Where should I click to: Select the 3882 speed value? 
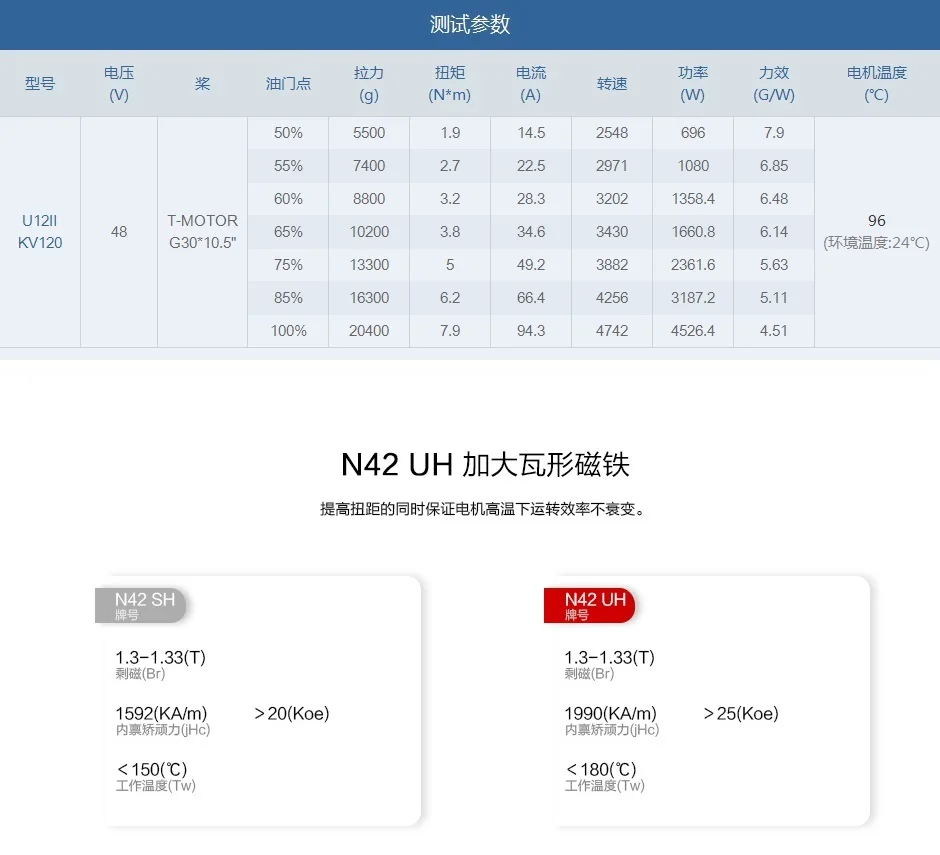point(611,264)
